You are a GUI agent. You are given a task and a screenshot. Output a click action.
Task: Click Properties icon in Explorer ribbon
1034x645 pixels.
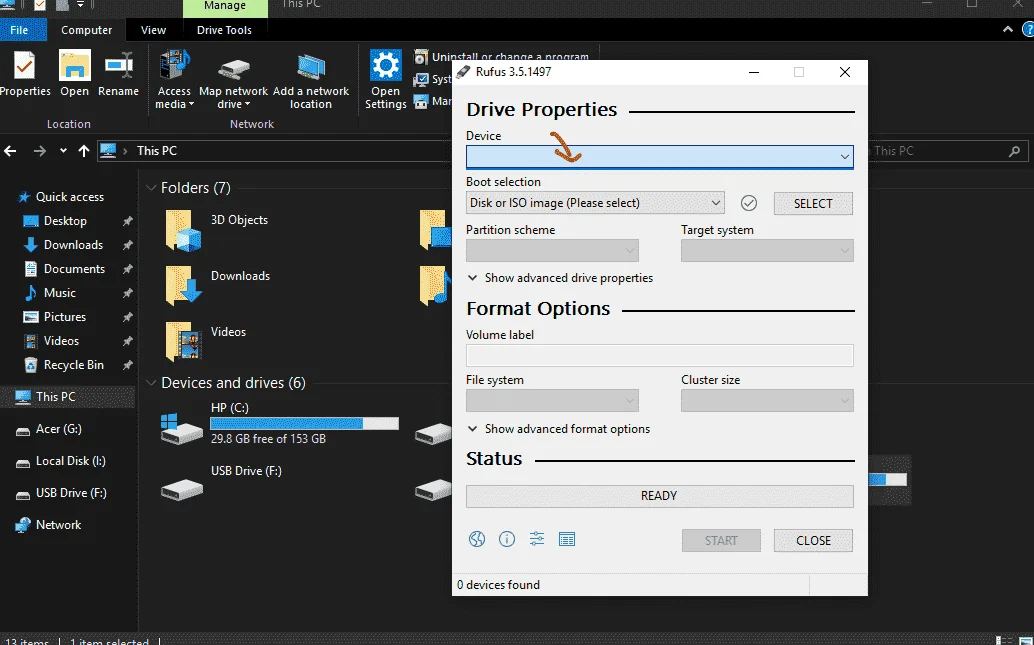click(x=24, y=66)
